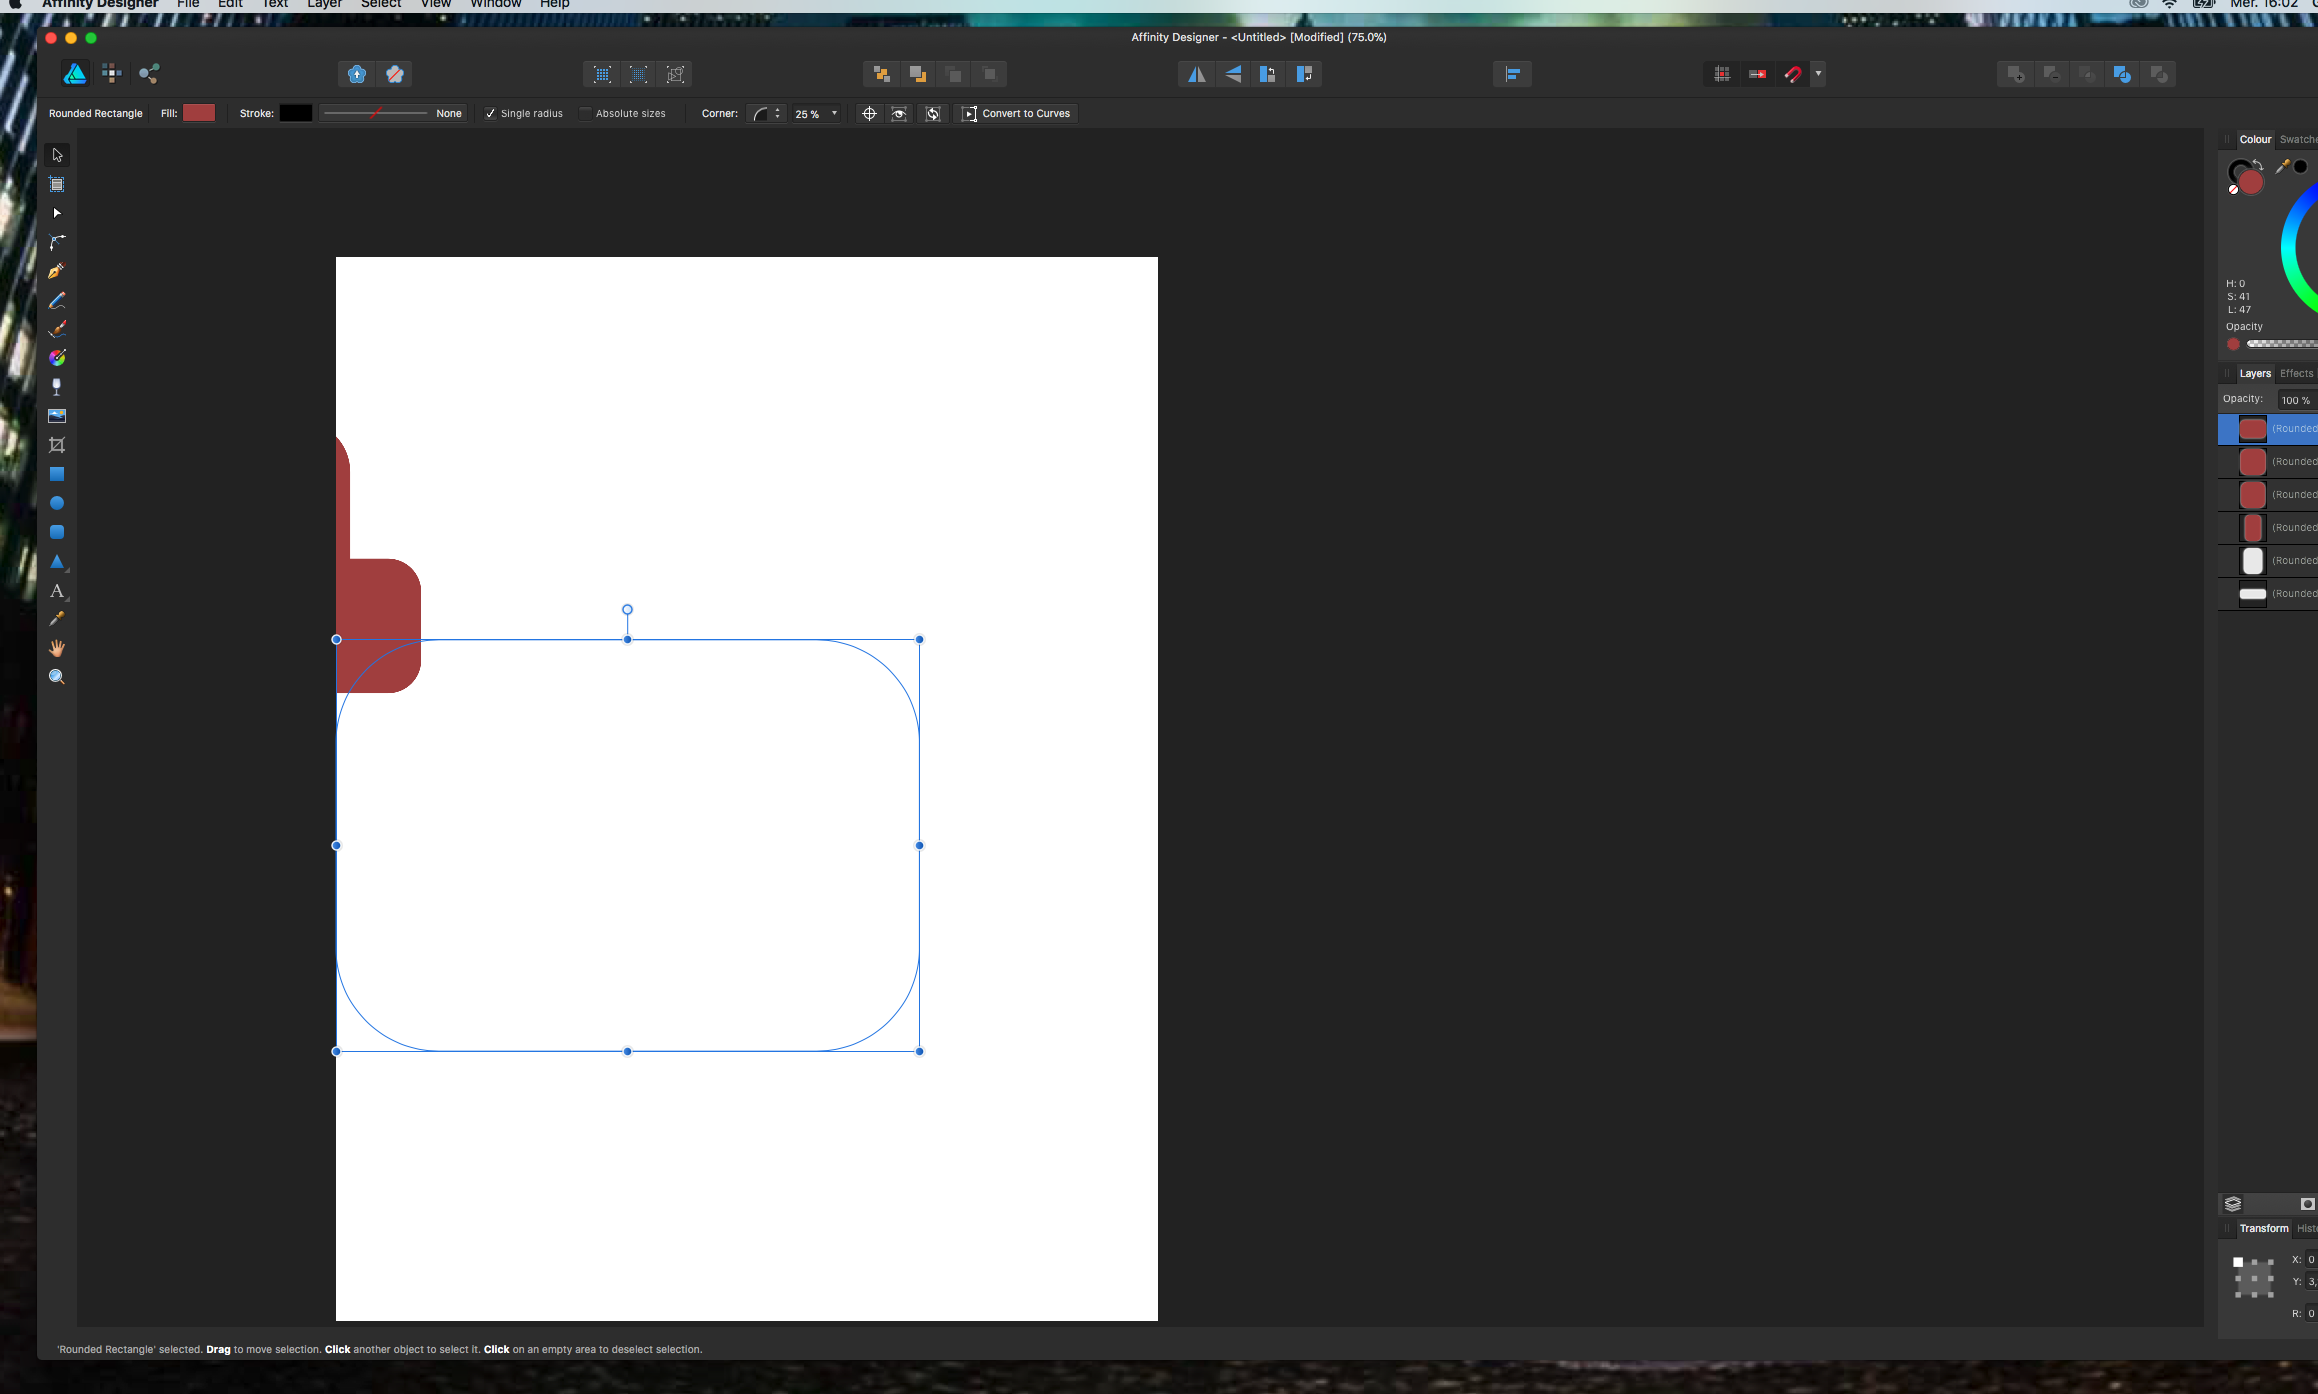Select the Triangle shape tool
2318x1394 pixels.
(57, 562)
